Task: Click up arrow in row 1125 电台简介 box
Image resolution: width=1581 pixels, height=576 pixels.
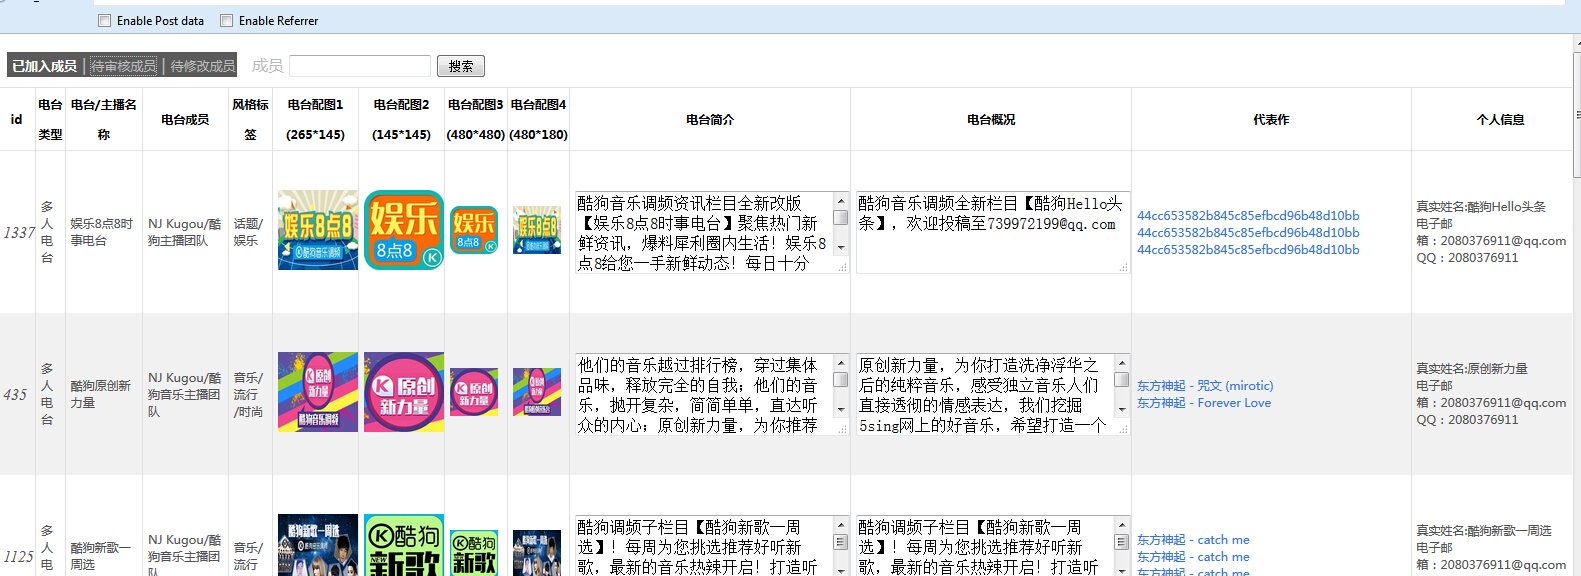Action: [841, 525]
